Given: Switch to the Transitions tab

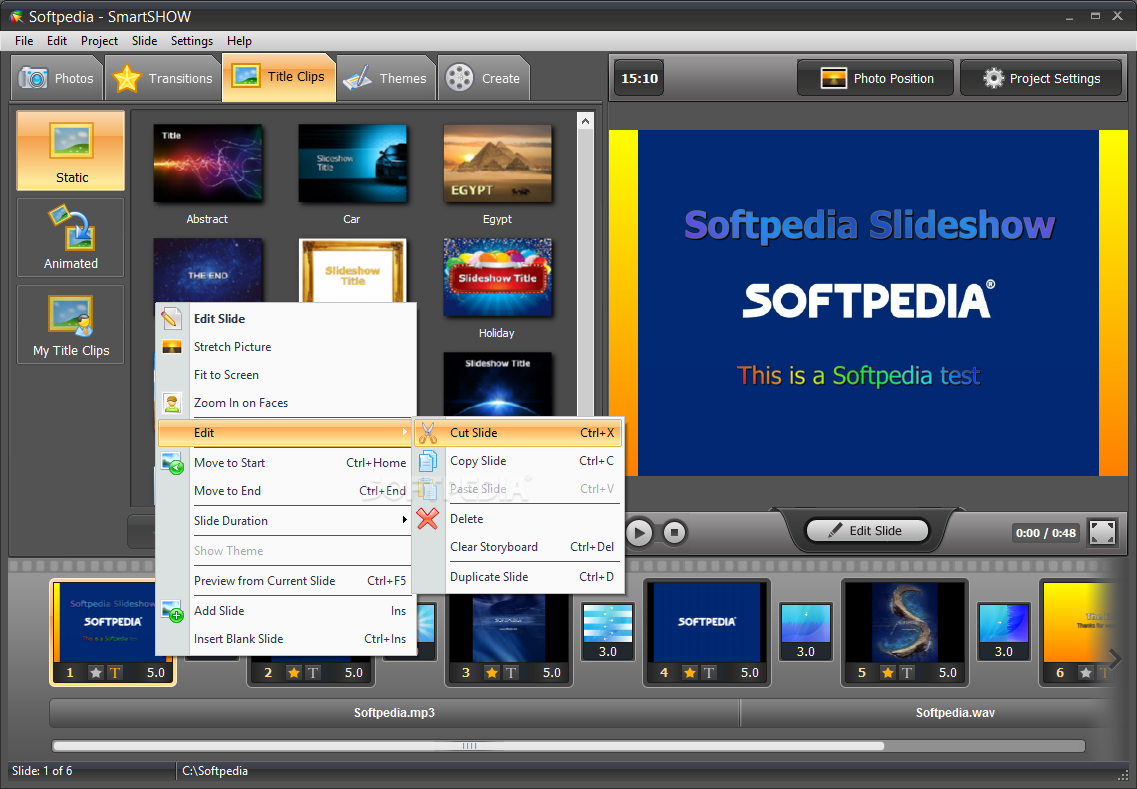Looking at the screenshot, I should (163, 78).
